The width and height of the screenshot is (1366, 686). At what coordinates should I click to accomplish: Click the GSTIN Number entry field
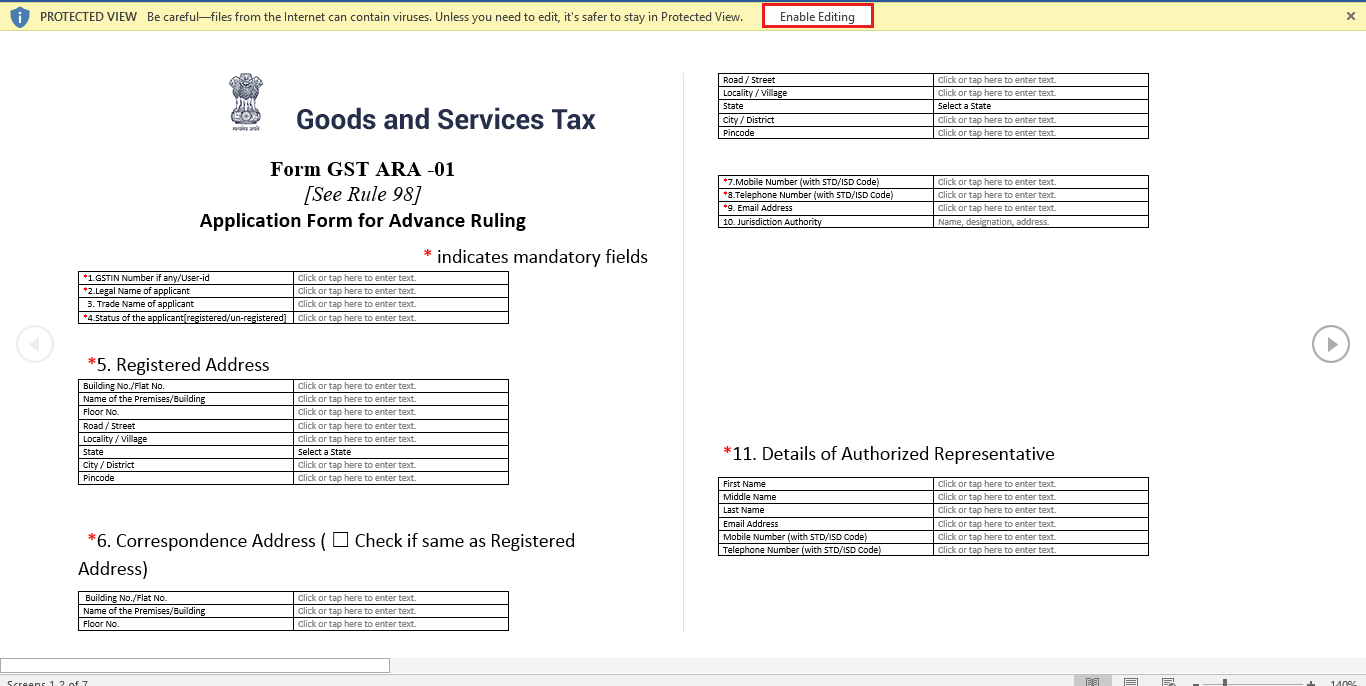[x=400, y=278]
